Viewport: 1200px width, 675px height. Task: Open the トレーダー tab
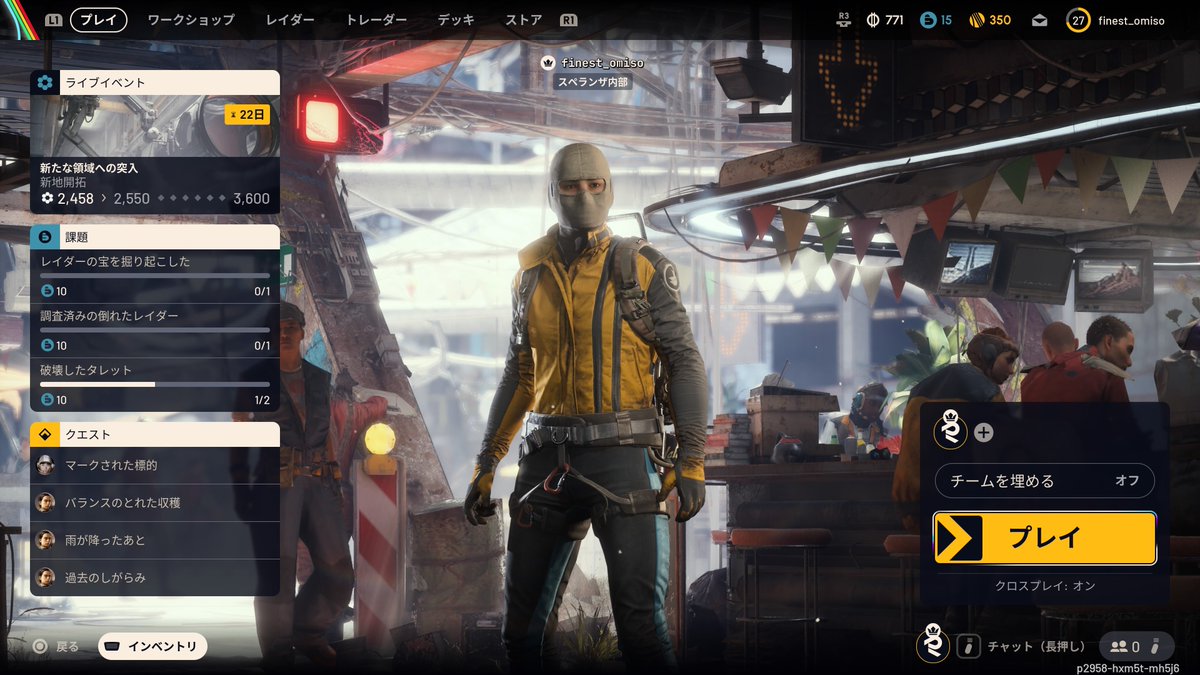coord(376,20)
